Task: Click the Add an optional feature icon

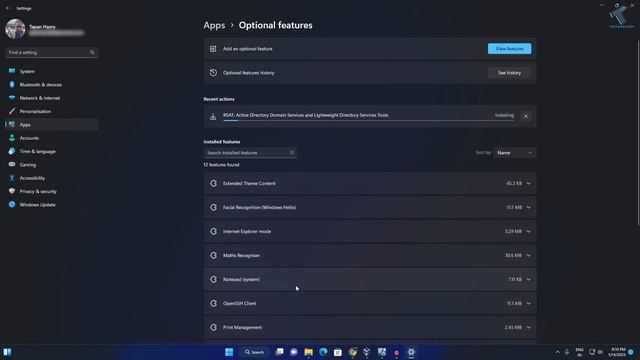Action: (213, 49)
